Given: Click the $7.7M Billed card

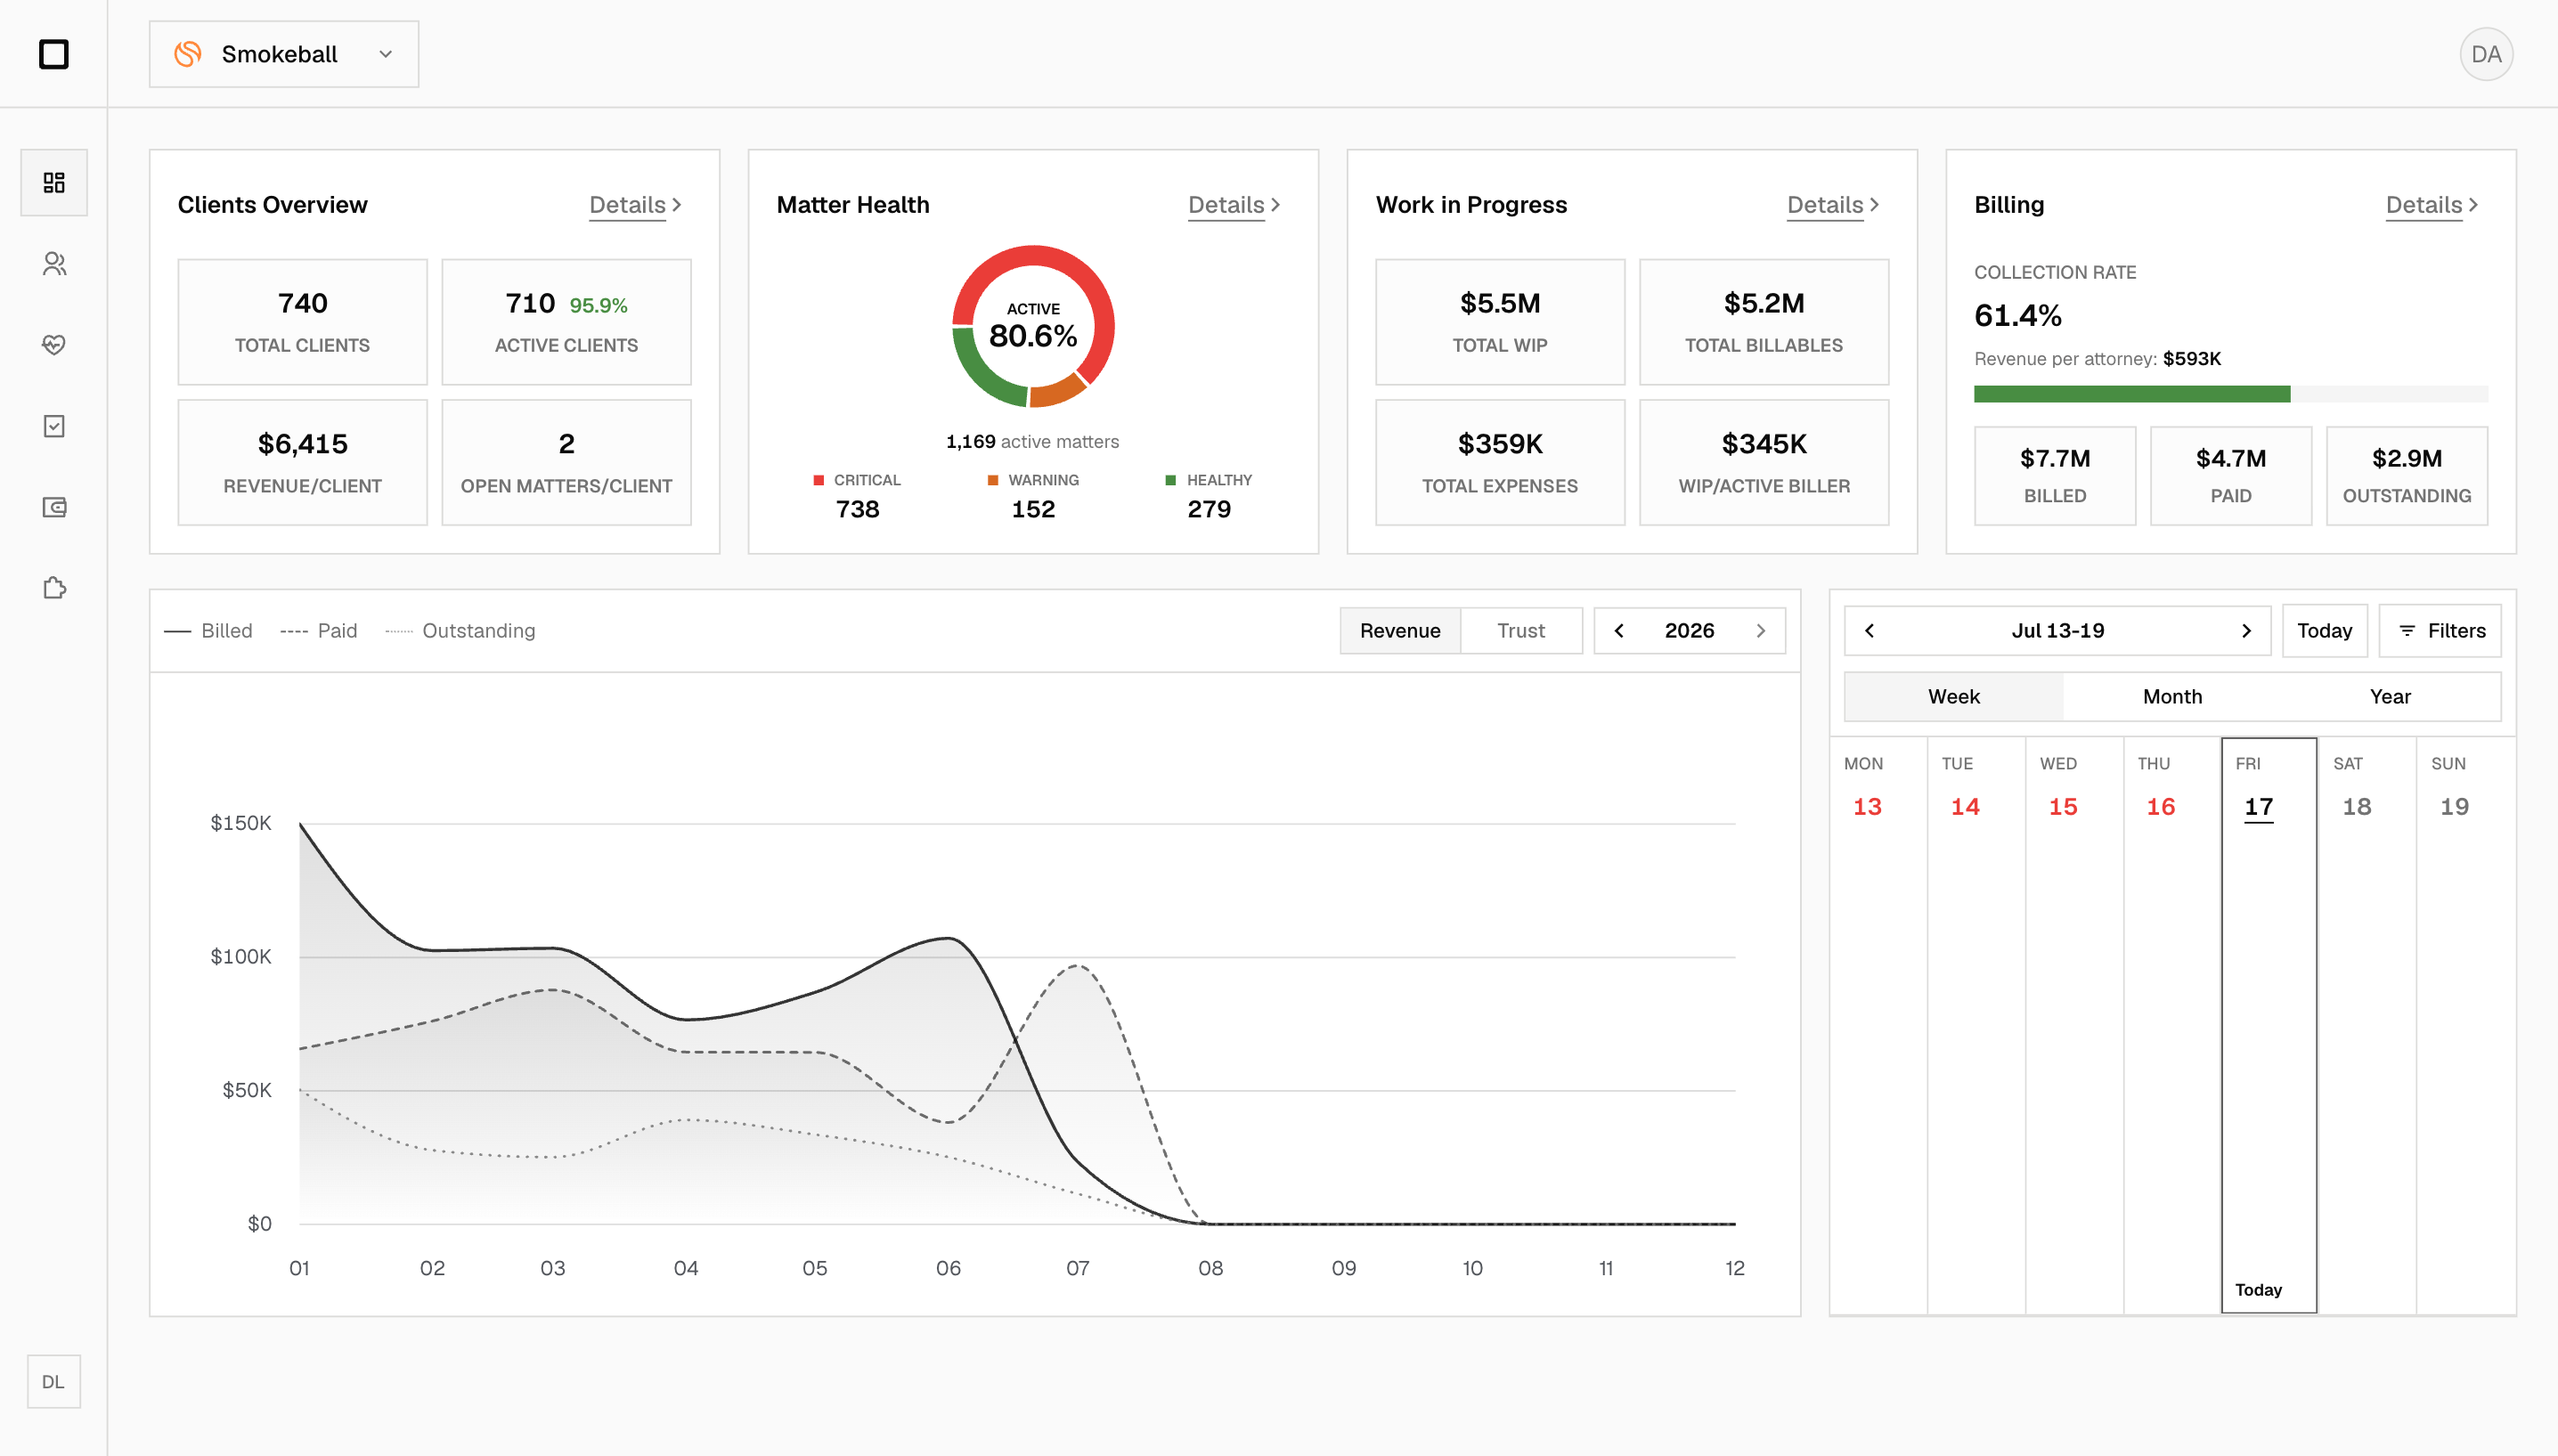Looking at the screenshot, I should [x=2055, y=476].
